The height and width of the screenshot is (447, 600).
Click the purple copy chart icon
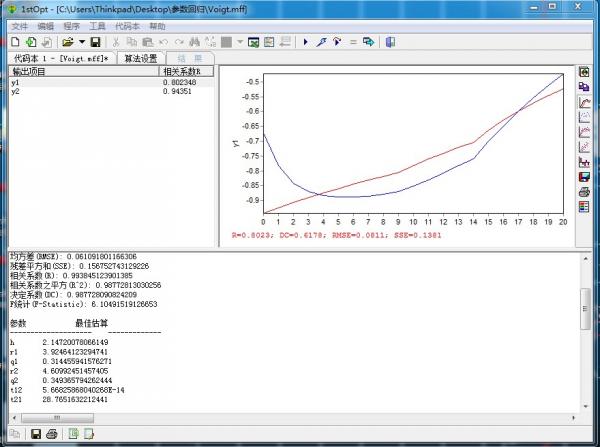click(x=584, y=87)
